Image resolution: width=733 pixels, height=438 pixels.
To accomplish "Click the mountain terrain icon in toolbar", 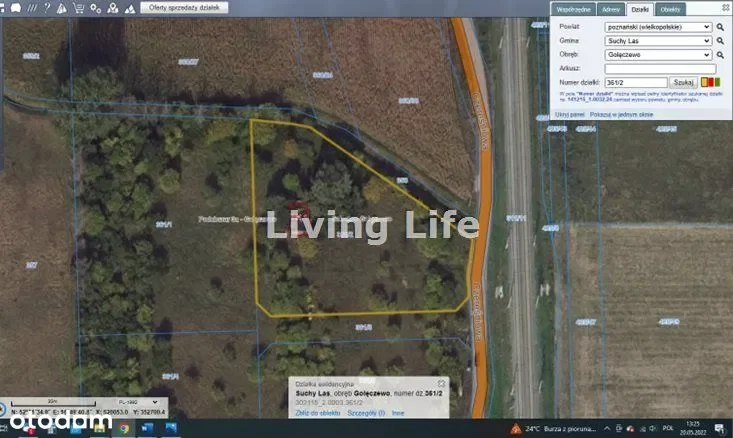I will click(x=129, y=7).
